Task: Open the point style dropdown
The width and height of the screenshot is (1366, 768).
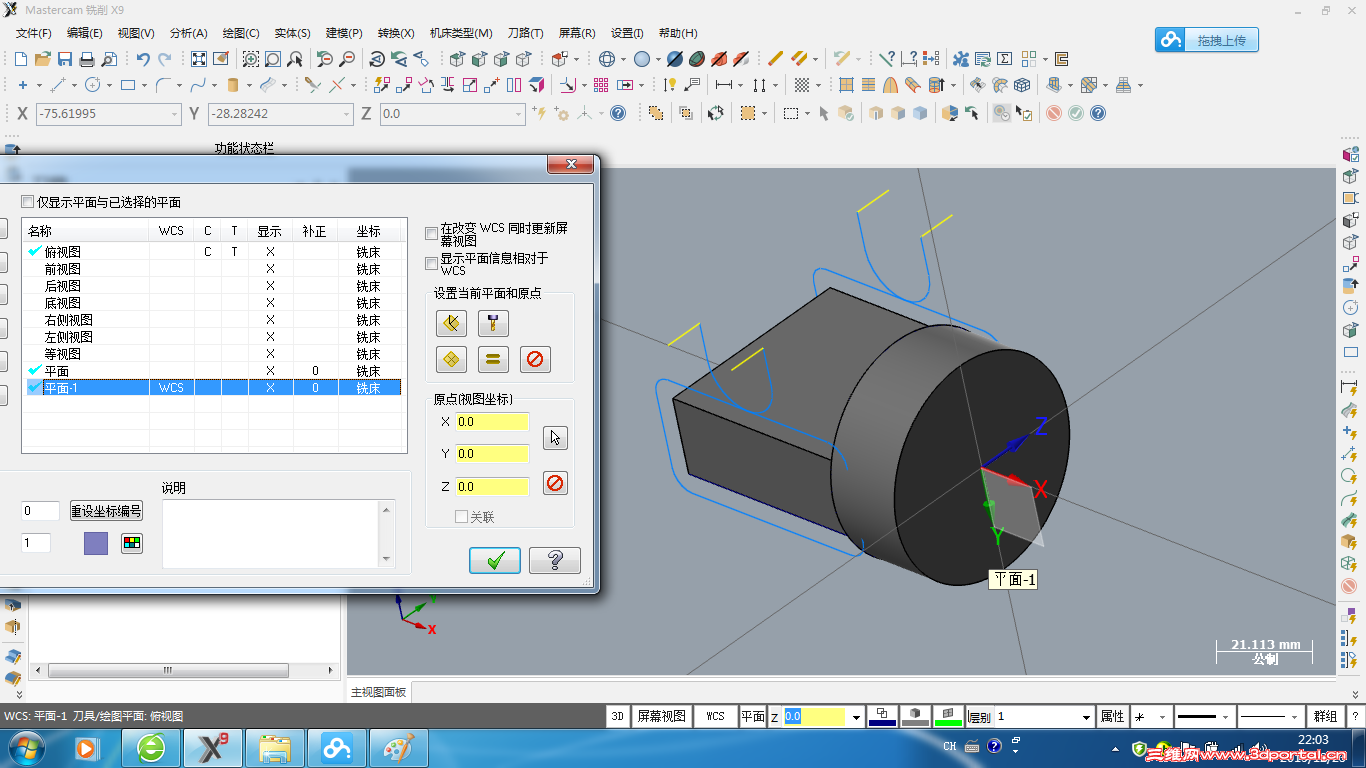Action: point(1164,717)
